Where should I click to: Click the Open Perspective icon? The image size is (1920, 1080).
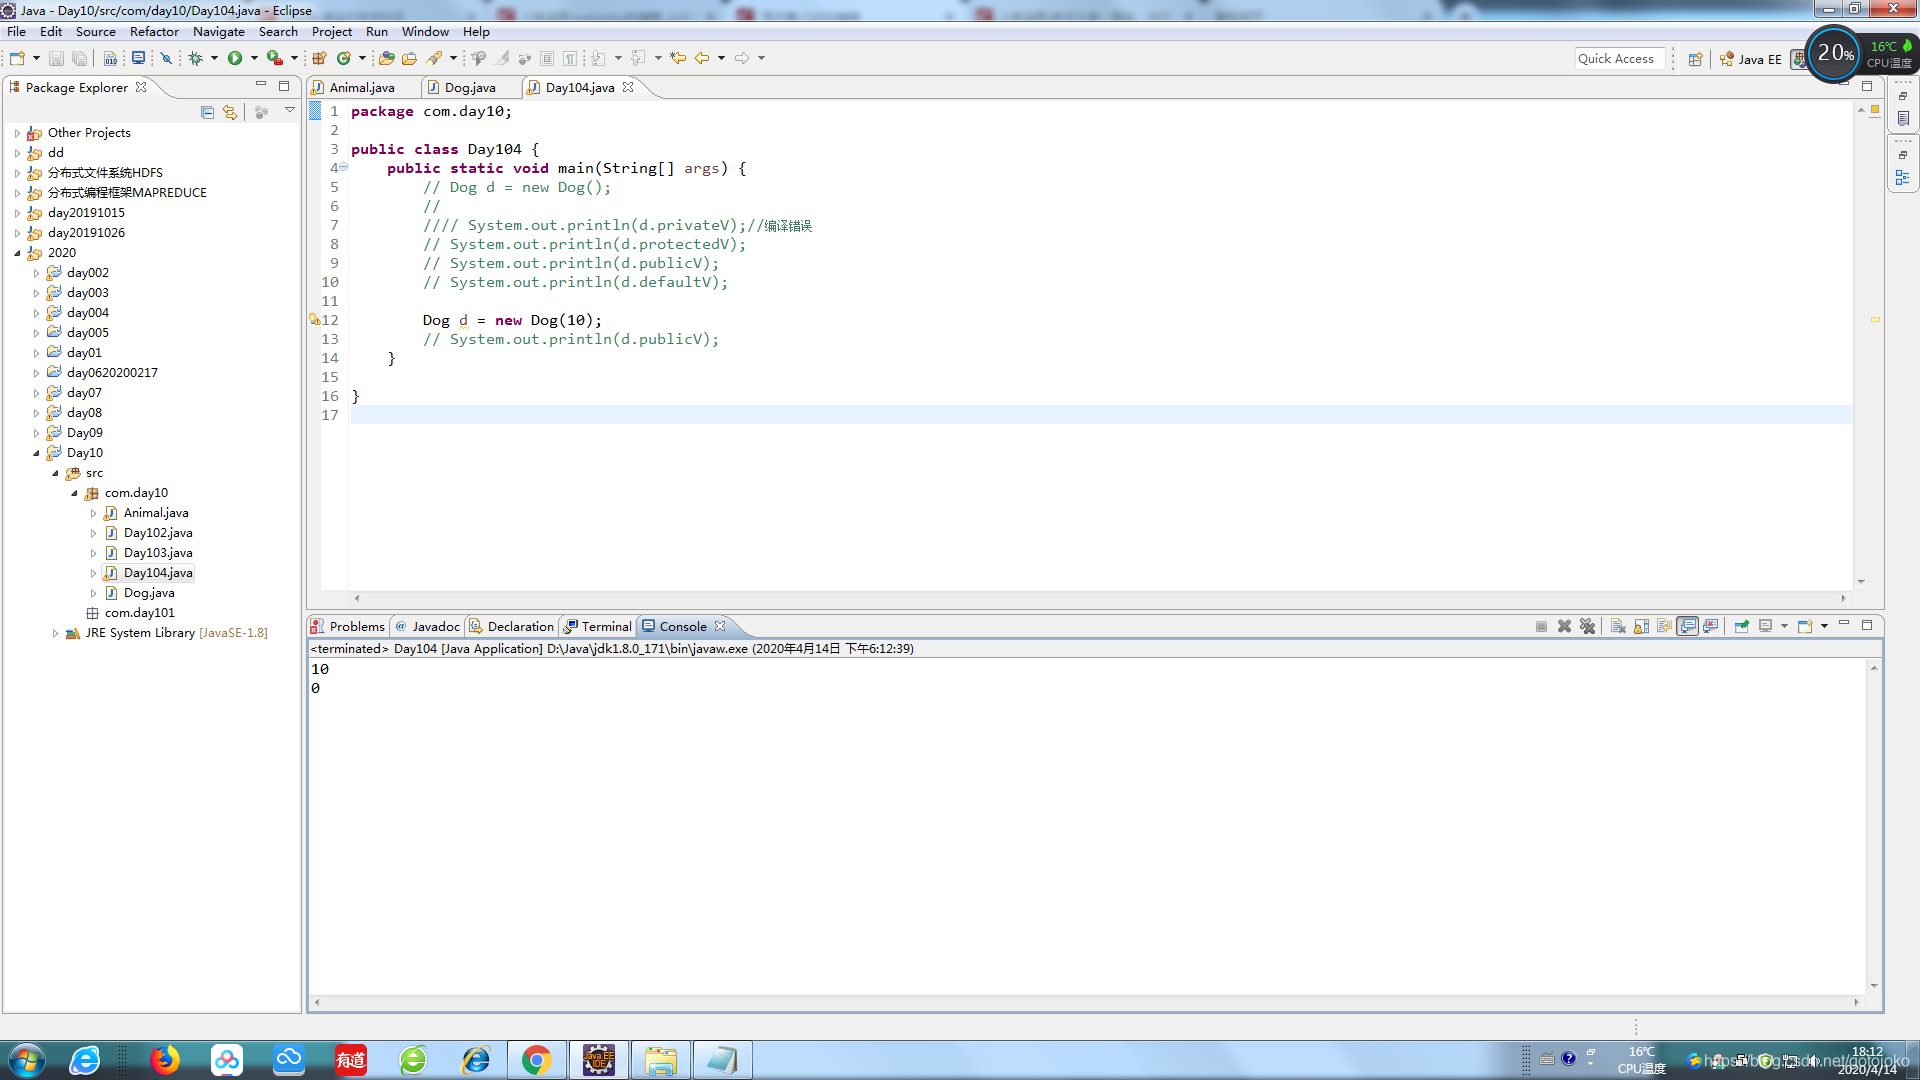click(x=1695, y=59)
